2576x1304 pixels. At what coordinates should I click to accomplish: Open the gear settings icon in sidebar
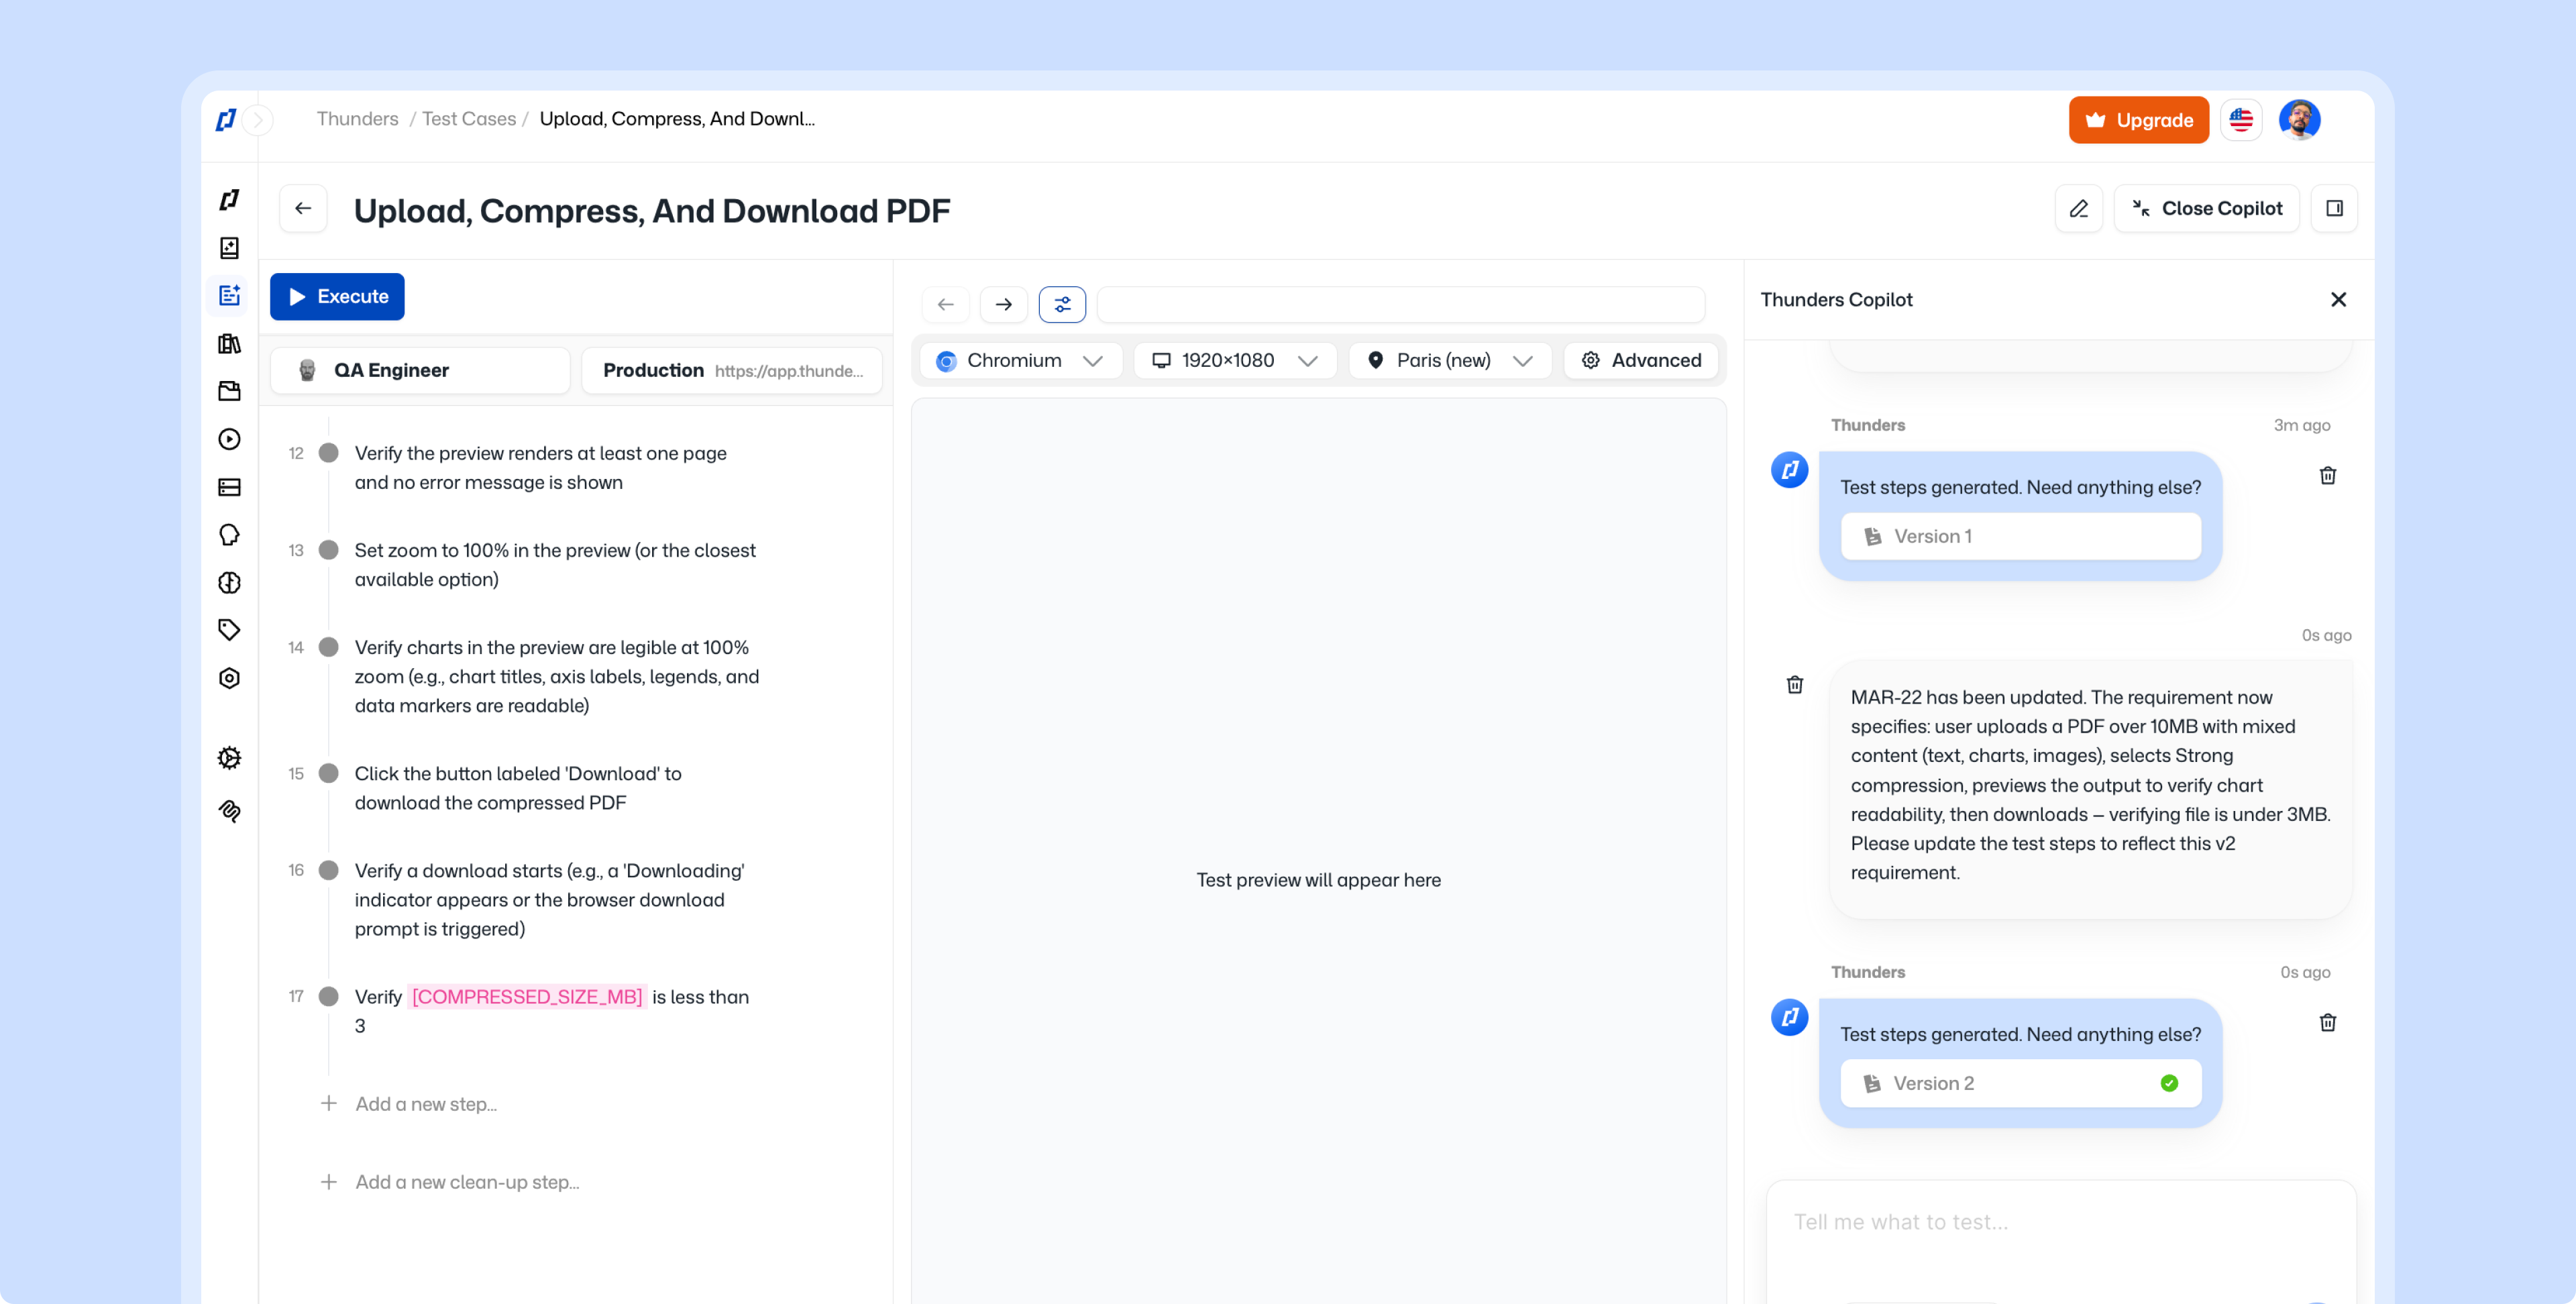point(229,757)
